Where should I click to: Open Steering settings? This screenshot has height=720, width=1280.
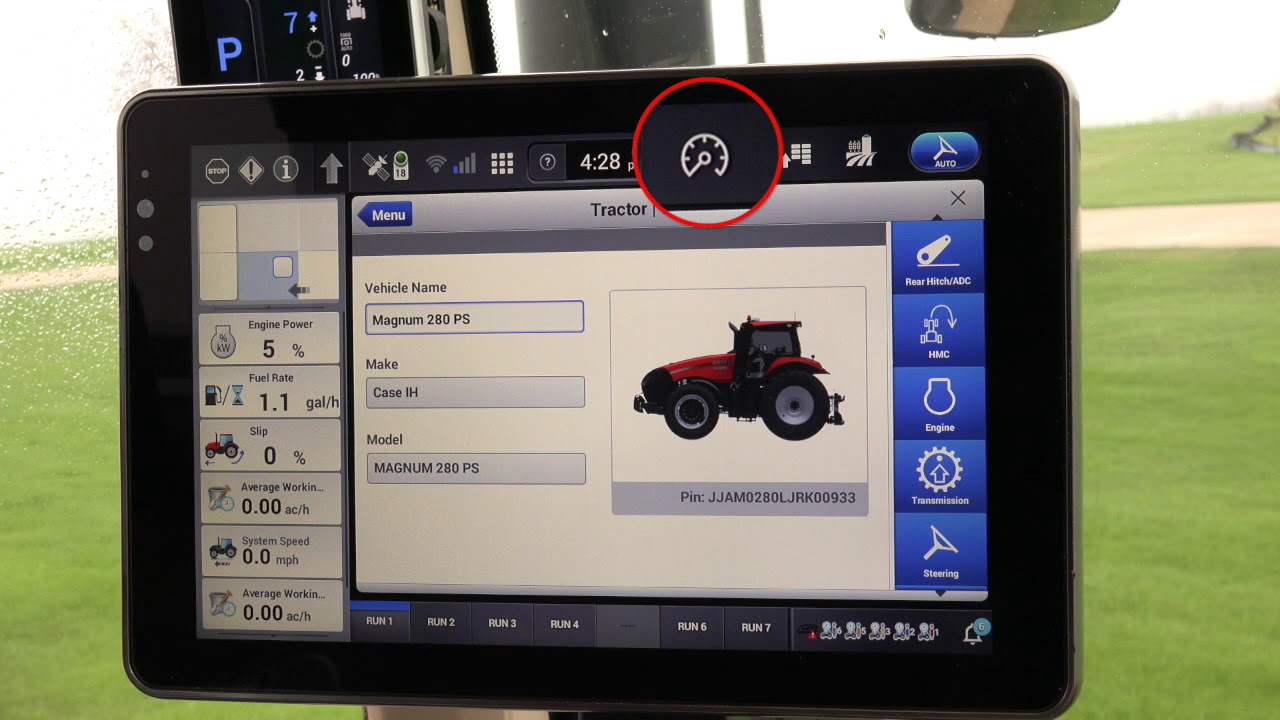pyautogui.click(x=940, y=549)
